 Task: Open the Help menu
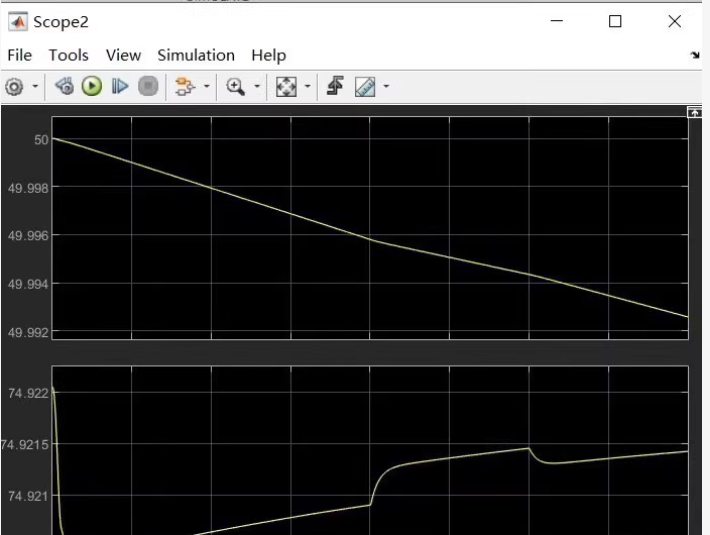269,55
